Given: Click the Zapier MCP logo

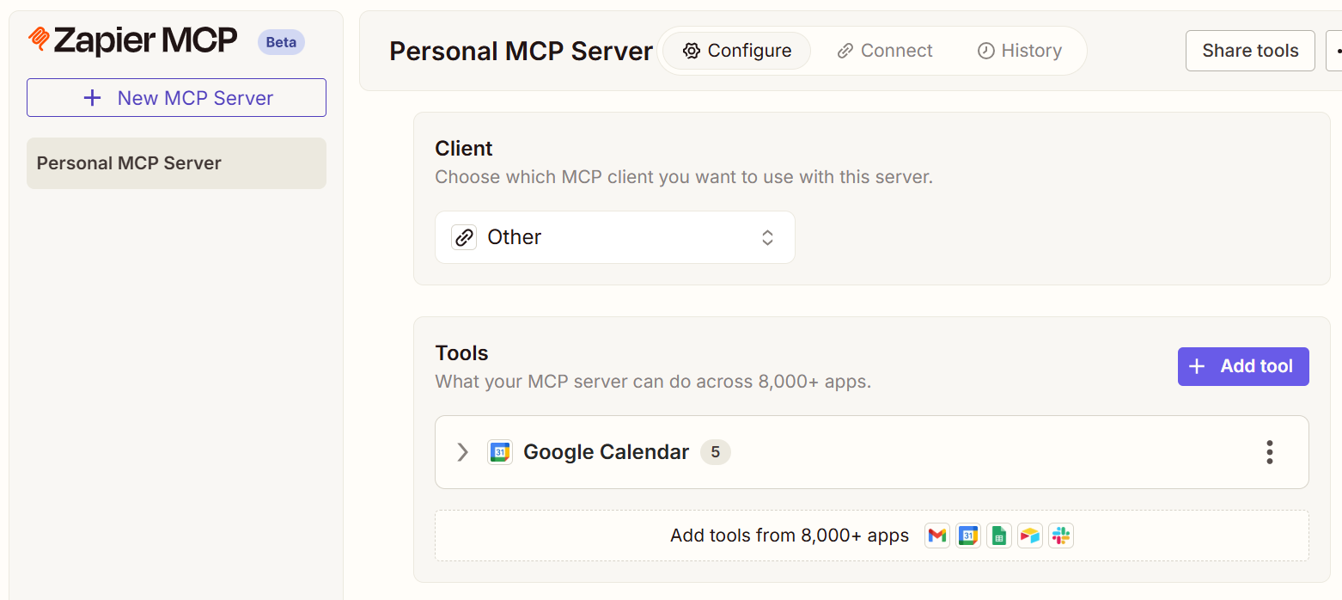Looking at the screenshot, I should (130, 41).
